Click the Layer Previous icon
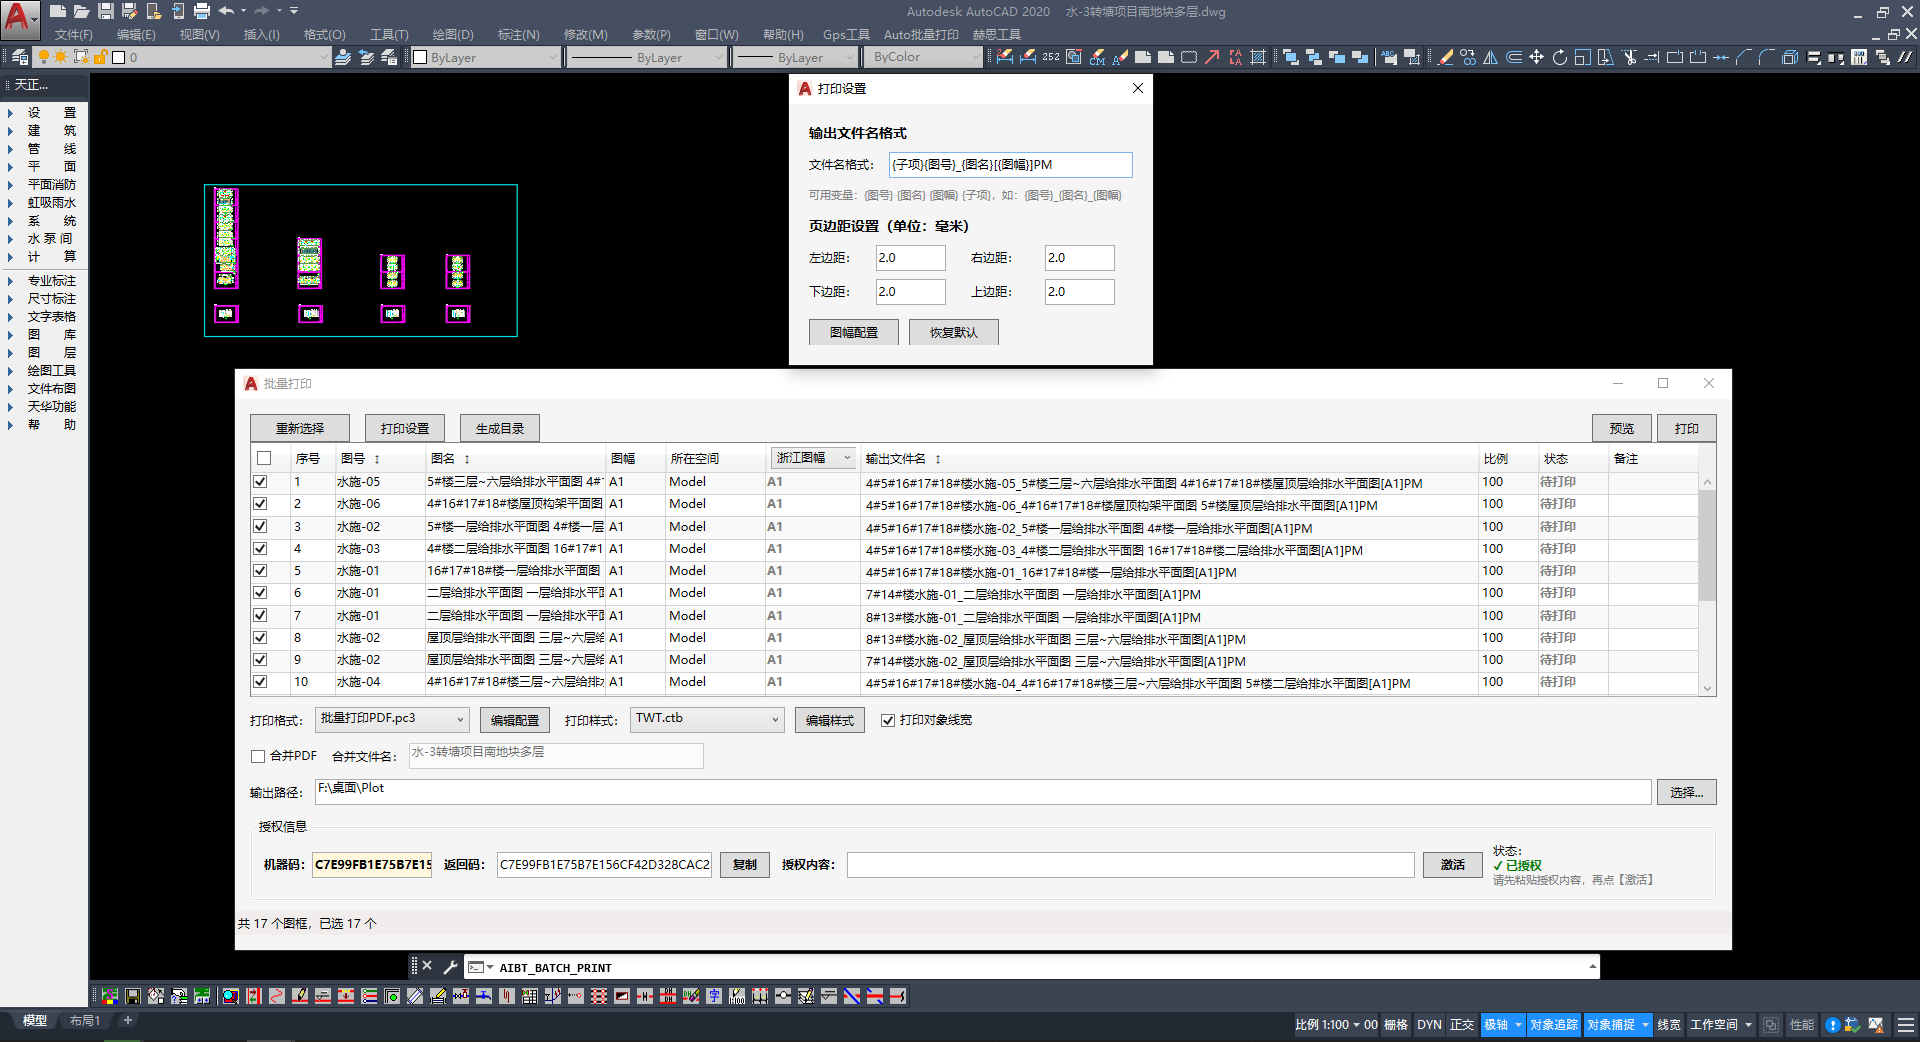Viewport: 1920px width, 1042px height. 366,57
